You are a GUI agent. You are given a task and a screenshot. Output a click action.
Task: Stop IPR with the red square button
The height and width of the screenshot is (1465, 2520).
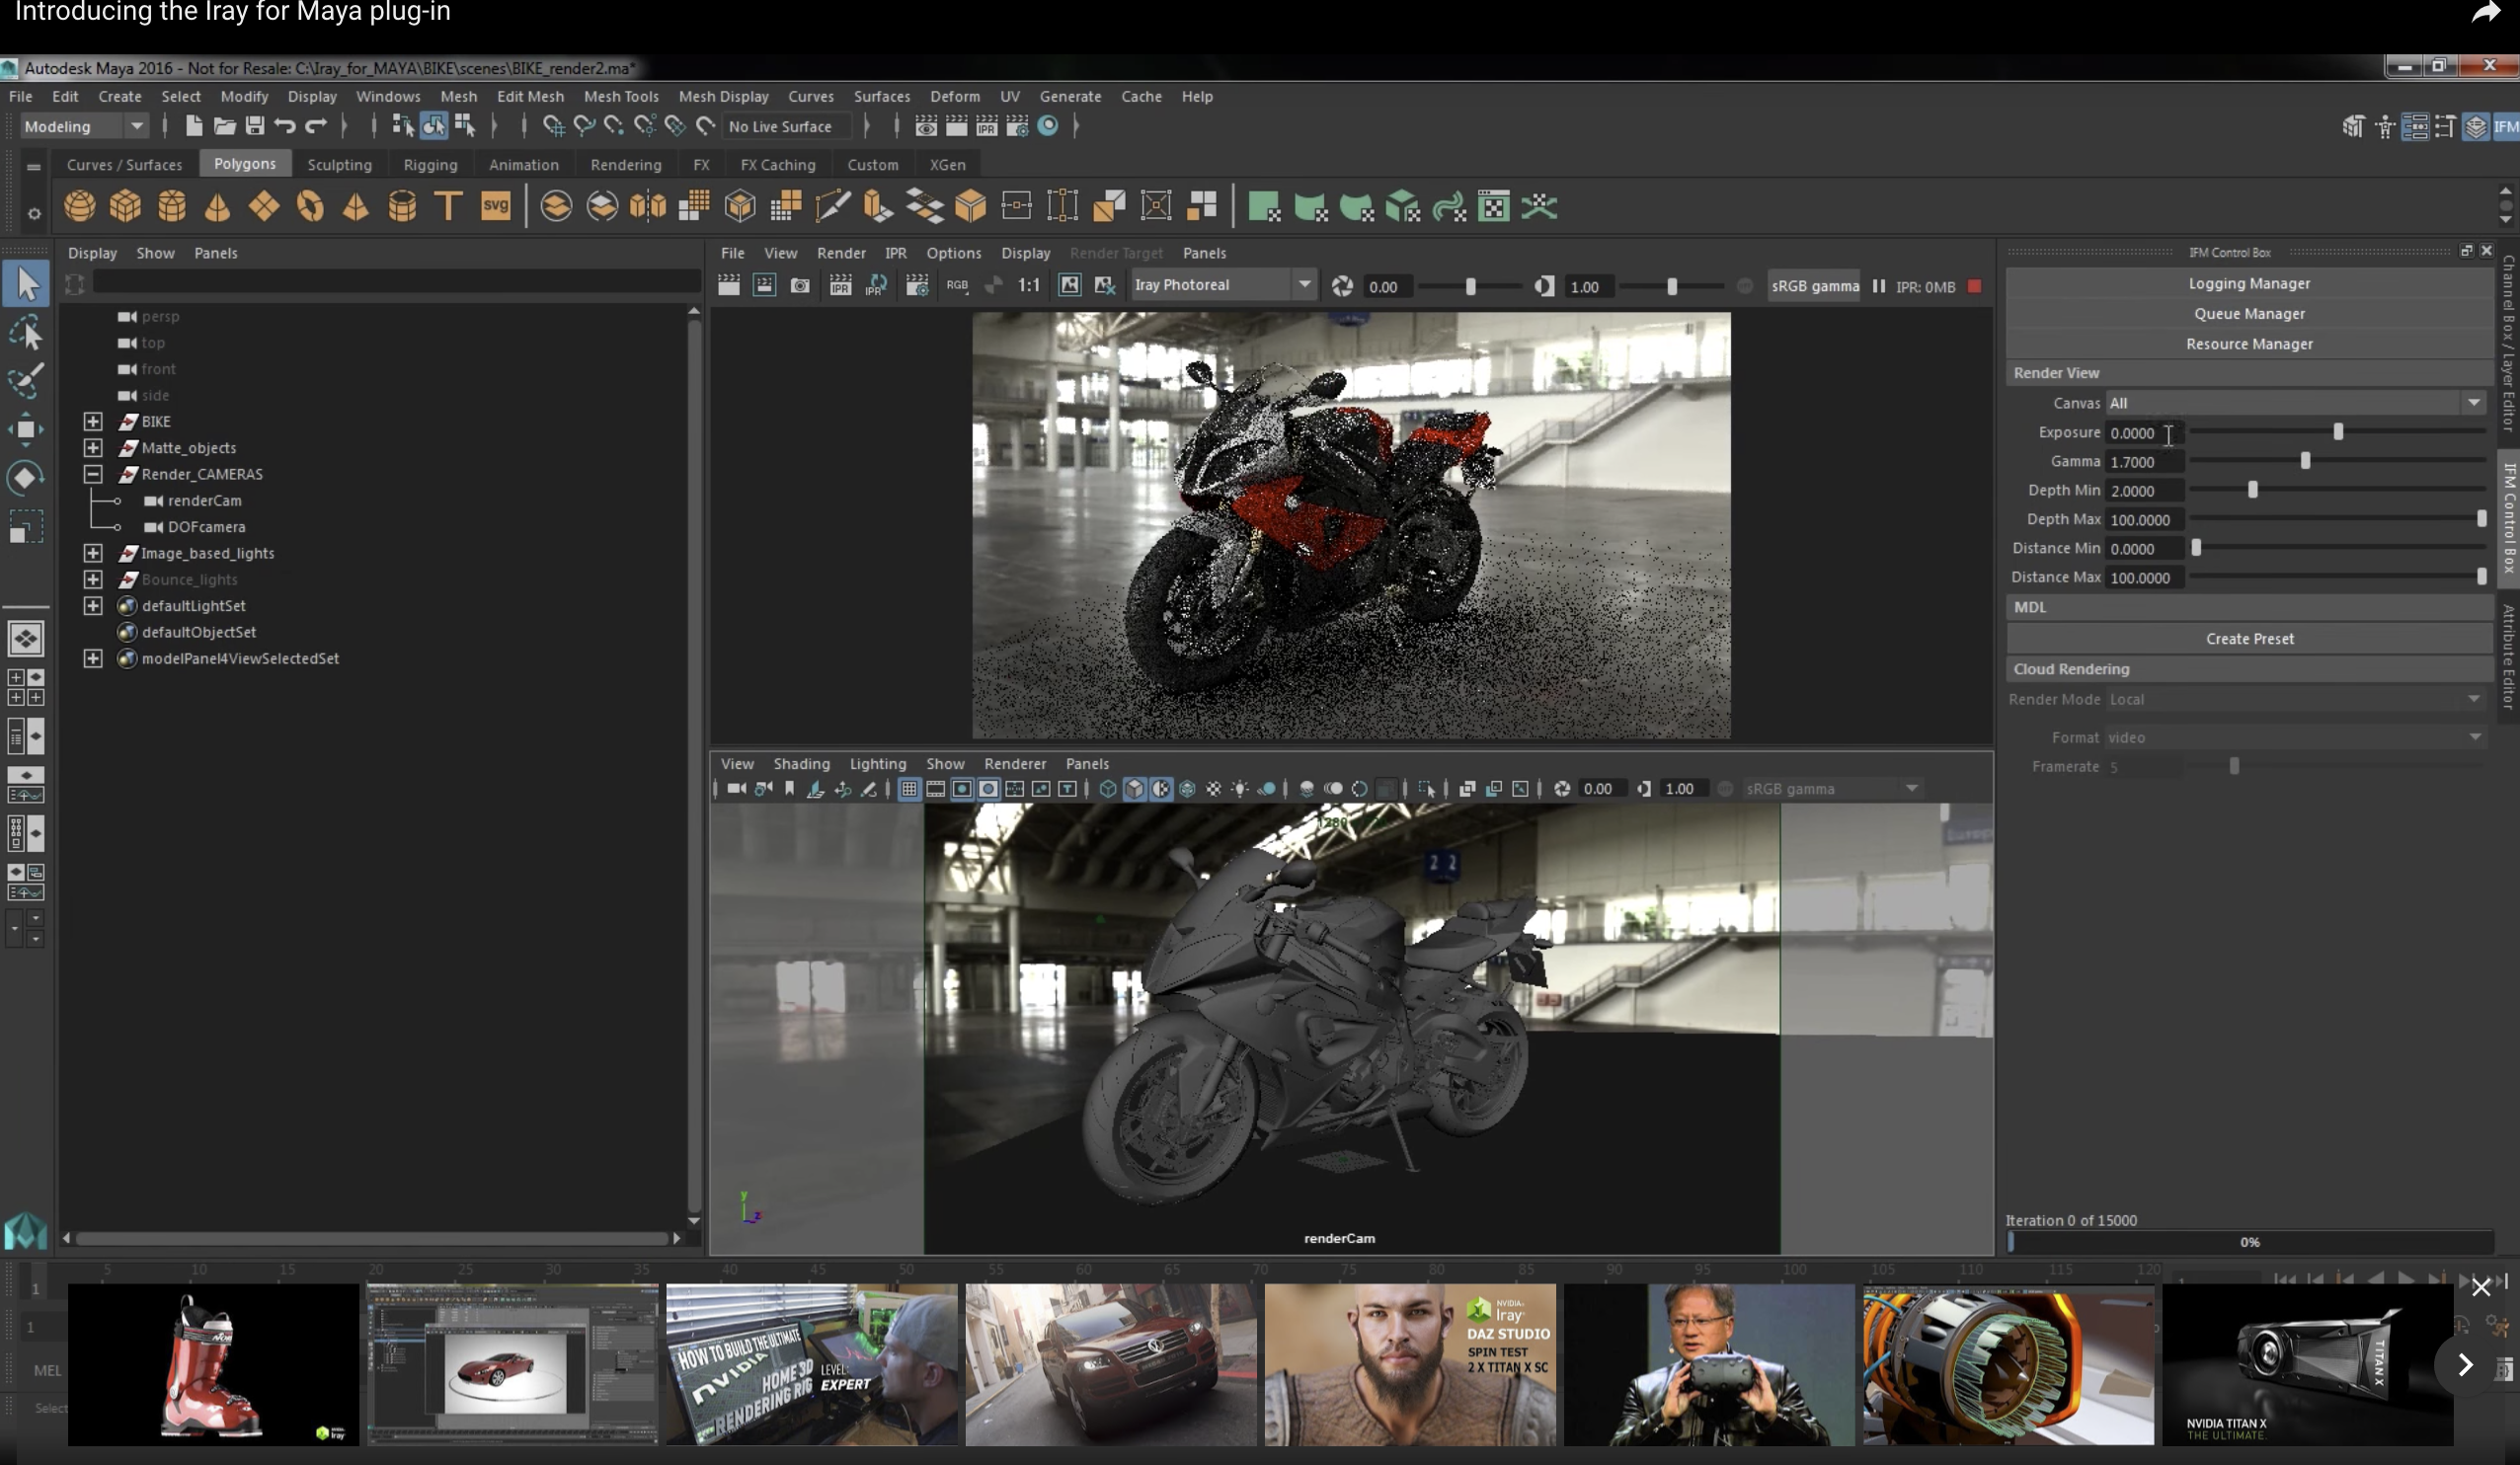(x=1975, y=286)
